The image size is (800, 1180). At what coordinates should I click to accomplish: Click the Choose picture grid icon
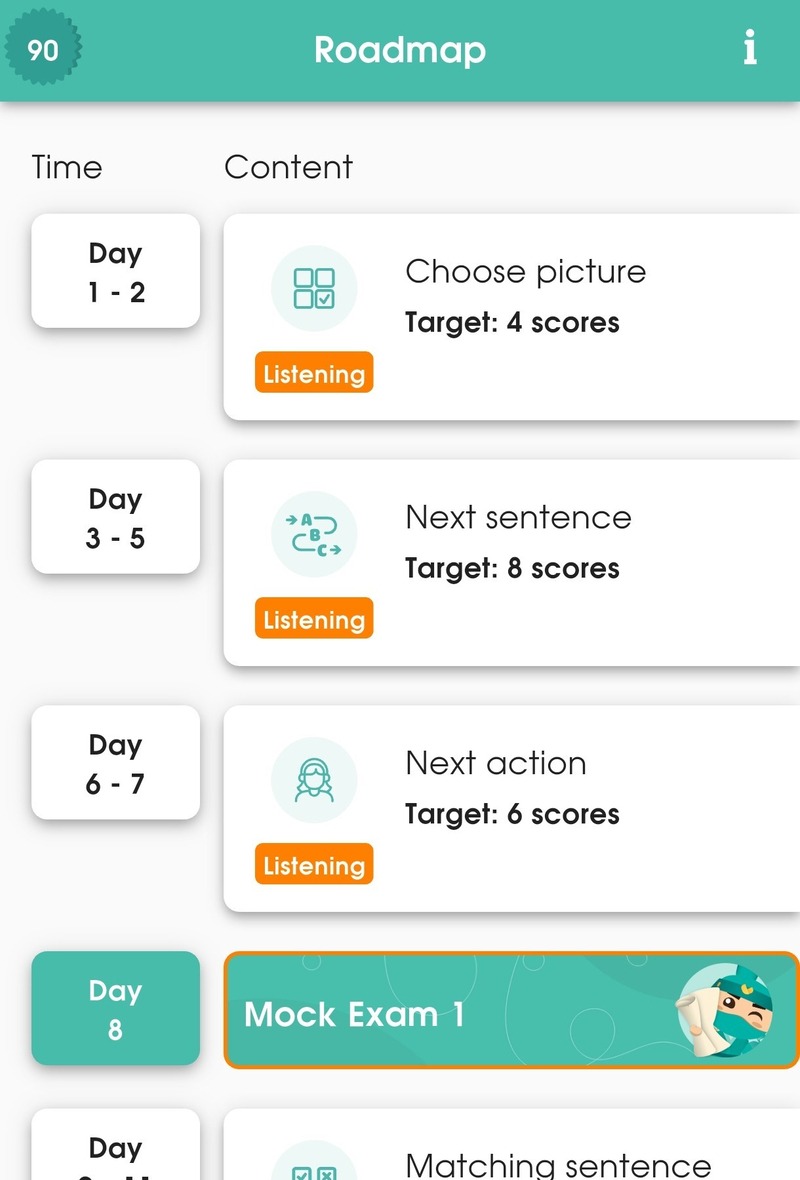[x=314, y=288]
